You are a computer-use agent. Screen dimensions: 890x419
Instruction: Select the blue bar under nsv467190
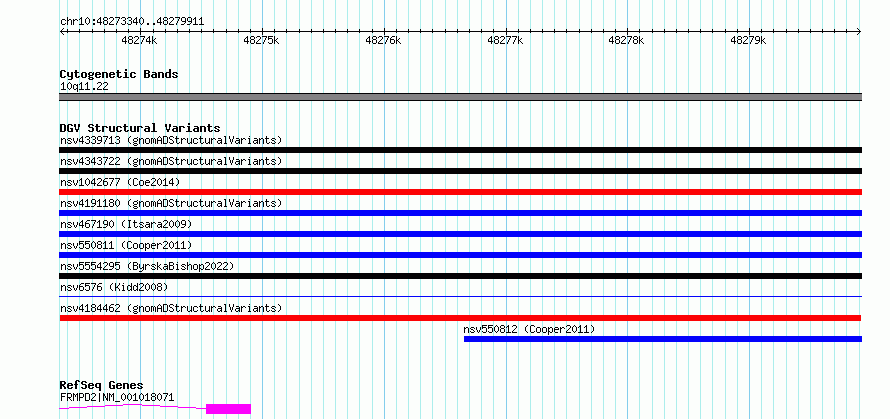460,234
